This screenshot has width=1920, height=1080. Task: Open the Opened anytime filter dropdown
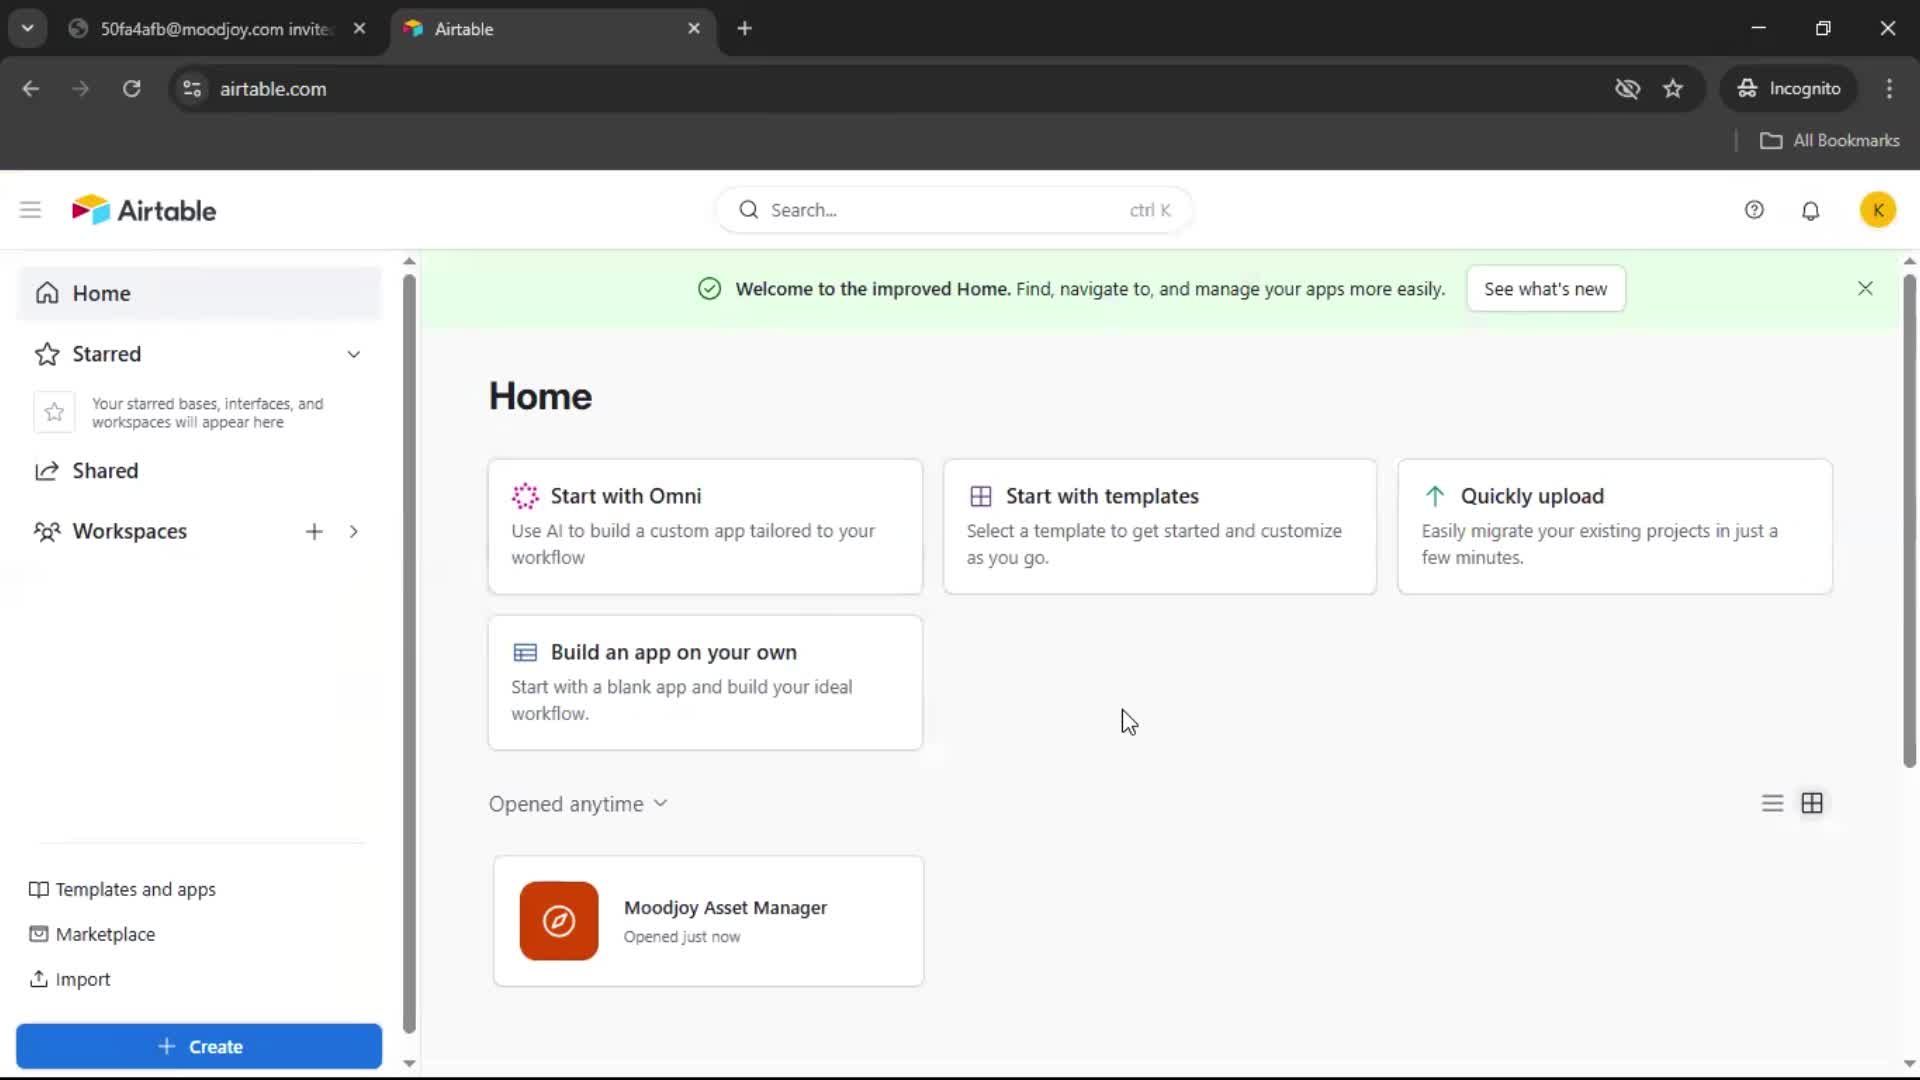point(578,804)
